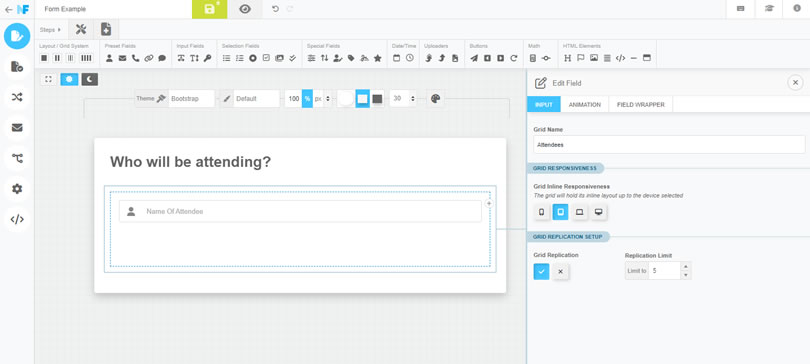Add a bulleted select list field

226,58
